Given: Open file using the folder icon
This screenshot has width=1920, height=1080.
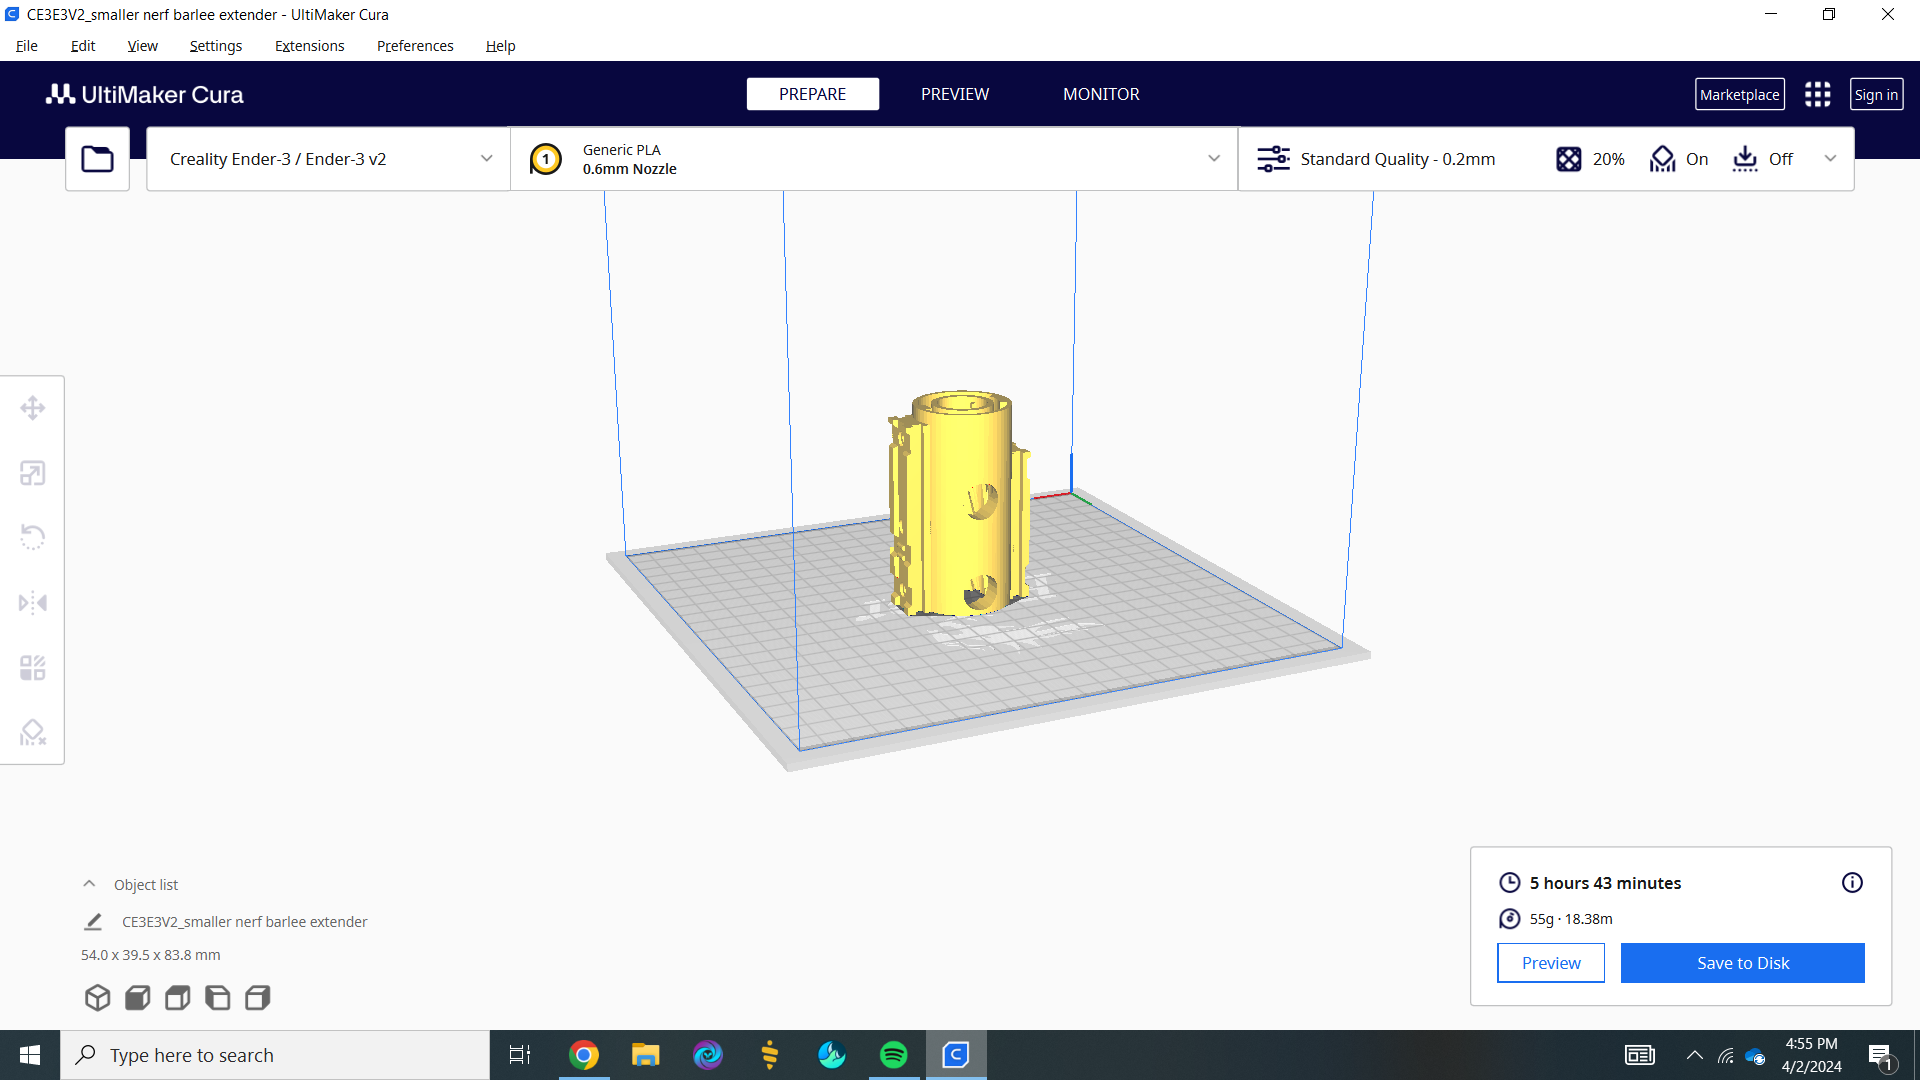Looking at the screenshot, I should coord(97,159).
